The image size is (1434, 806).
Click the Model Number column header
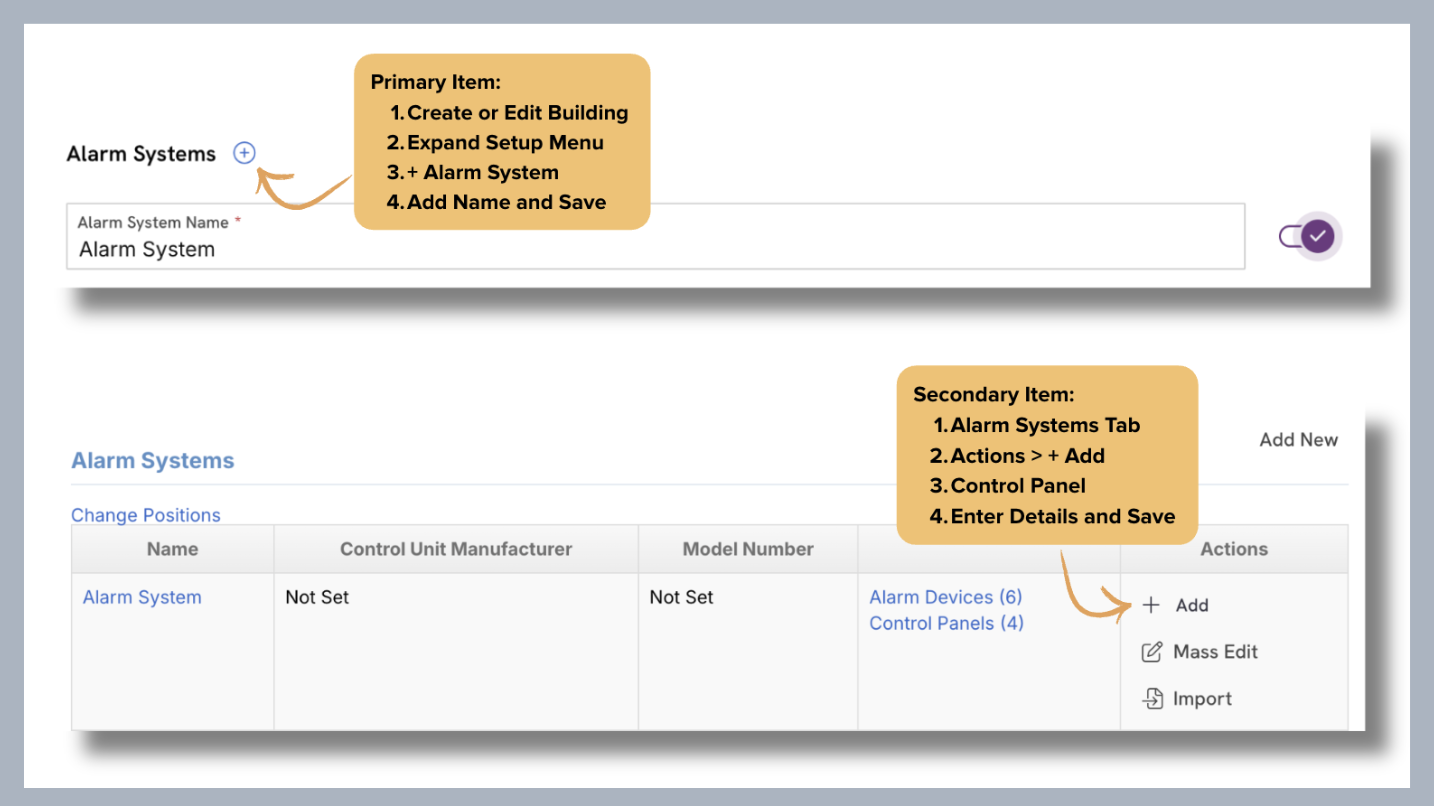[748, 549]
